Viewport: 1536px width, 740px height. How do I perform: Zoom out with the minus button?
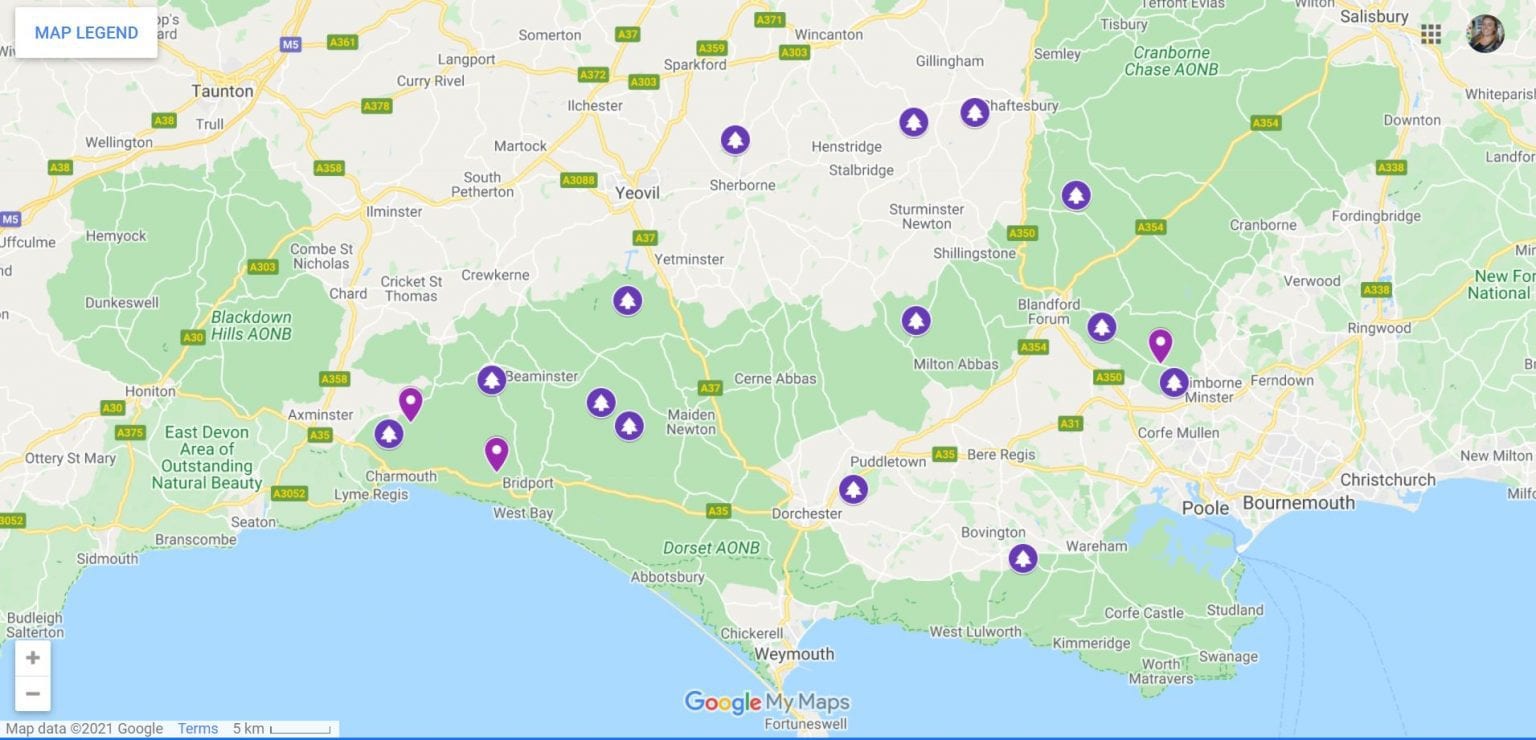[33, 693]
